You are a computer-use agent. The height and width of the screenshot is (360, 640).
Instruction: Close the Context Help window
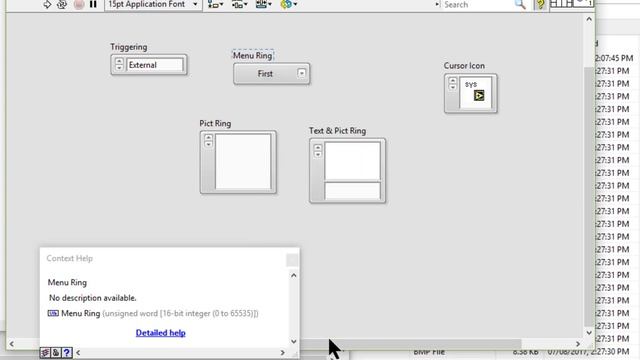[292, 260]
